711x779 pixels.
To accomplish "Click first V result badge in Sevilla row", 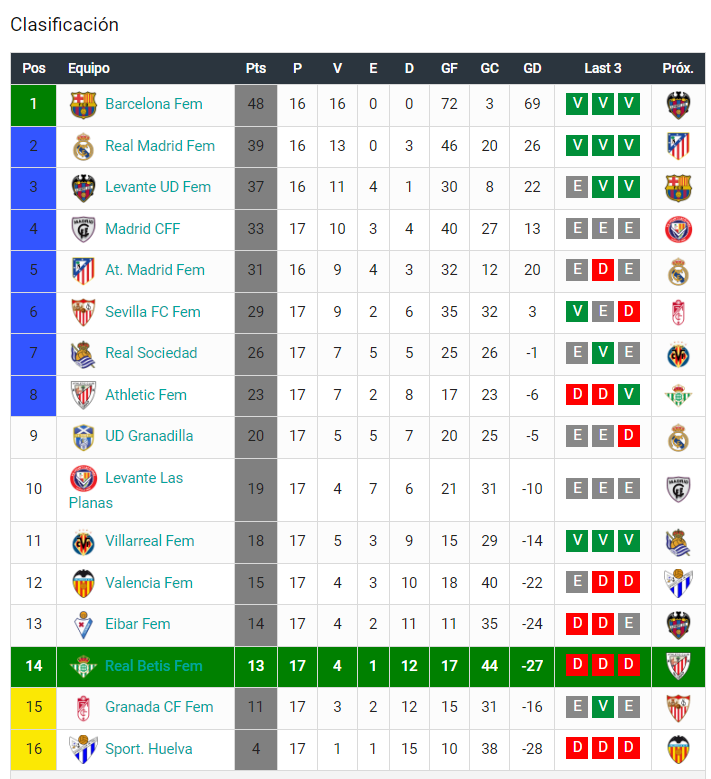I will (x=577, y=312).
